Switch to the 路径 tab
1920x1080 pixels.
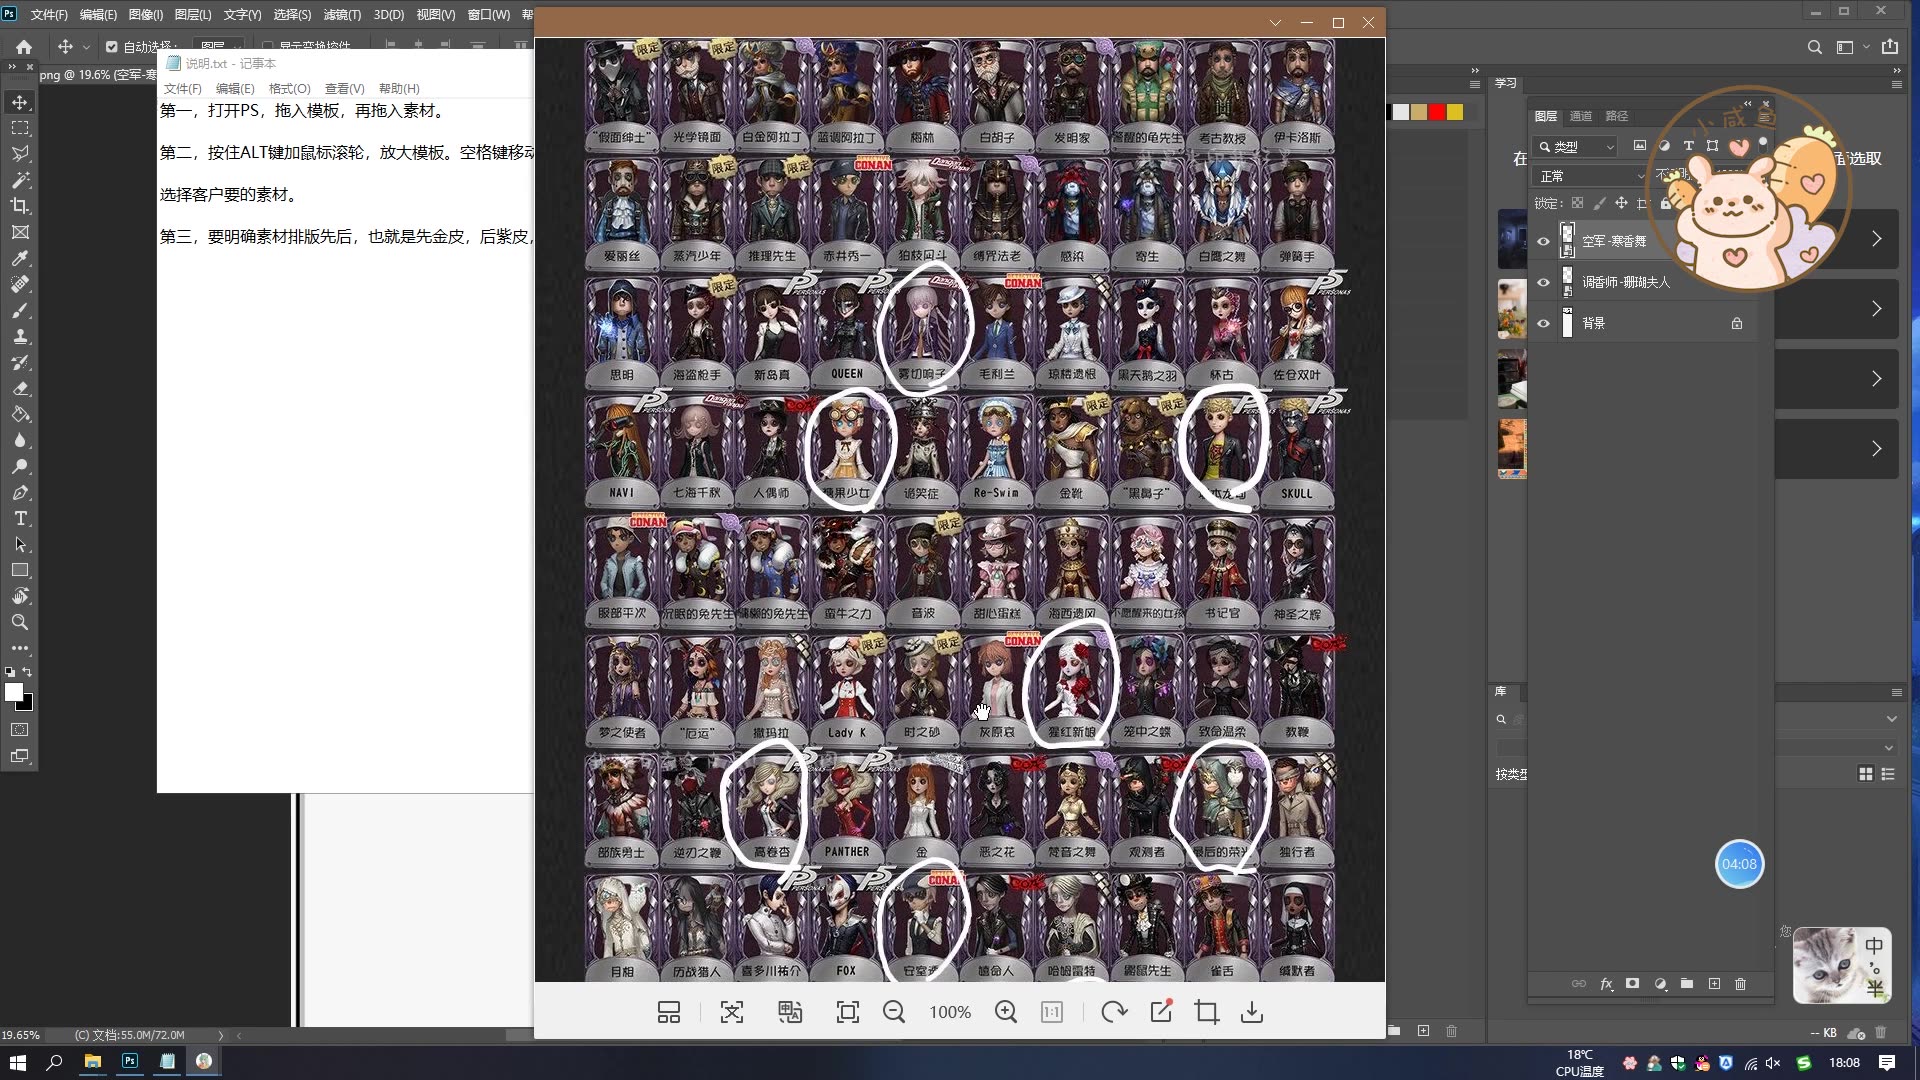(1617, 116)
